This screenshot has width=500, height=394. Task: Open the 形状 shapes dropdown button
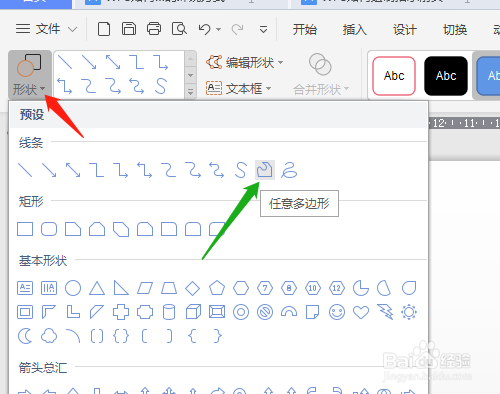point(29,75)
